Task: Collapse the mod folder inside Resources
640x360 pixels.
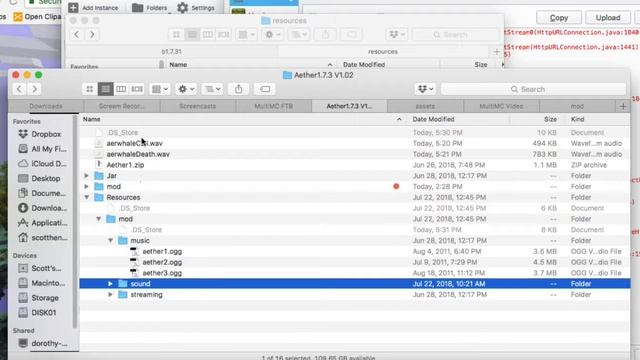Action: tap(98, 219)
